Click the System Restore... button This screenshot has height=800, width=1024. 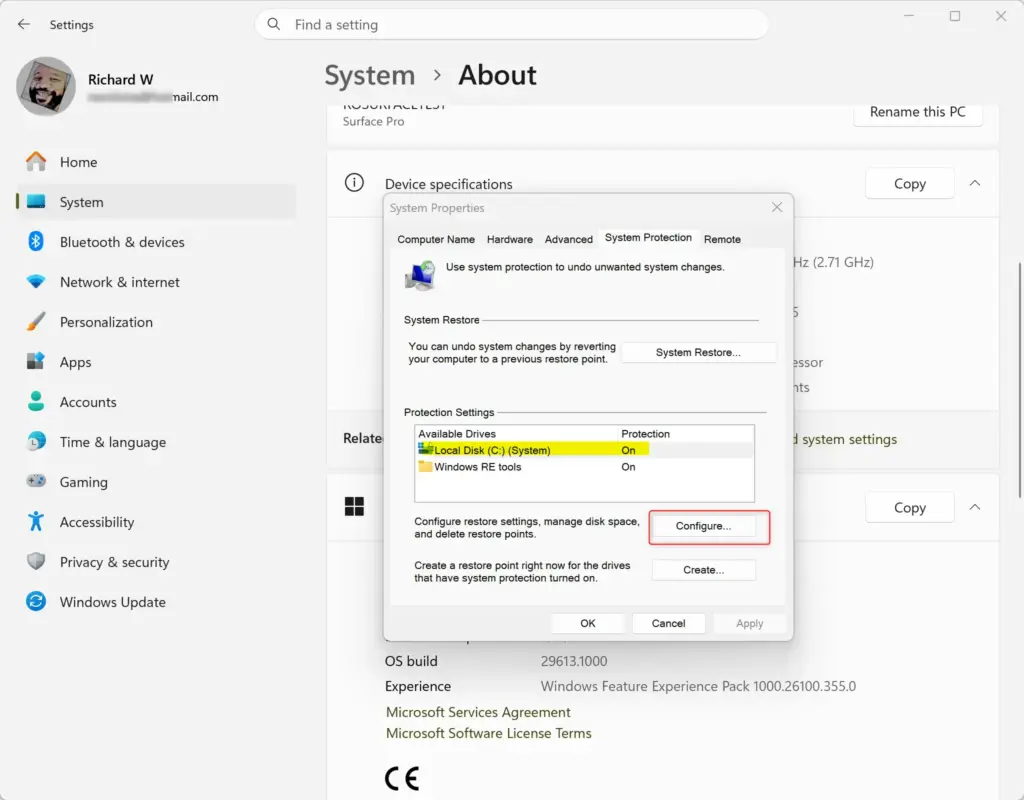click(x=698, y=353)
